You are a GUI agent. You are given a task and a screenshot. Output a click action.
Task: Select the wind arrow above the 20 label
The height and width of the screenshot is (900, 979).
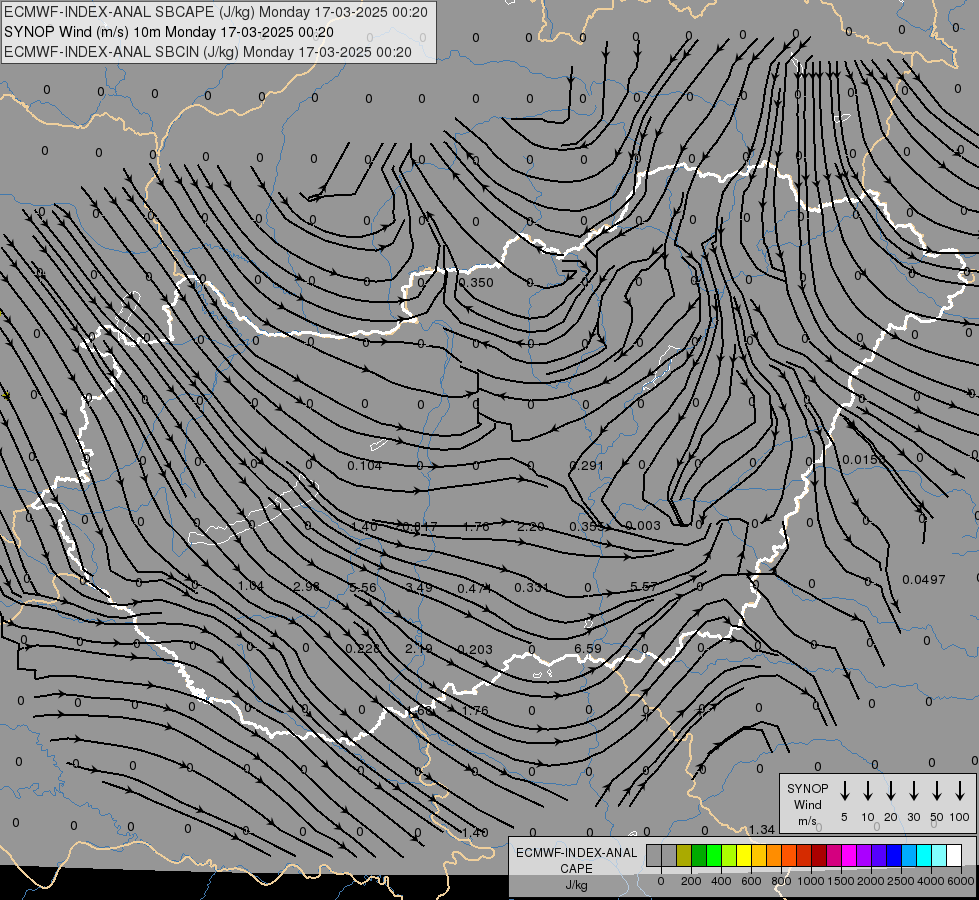(890, 791)
